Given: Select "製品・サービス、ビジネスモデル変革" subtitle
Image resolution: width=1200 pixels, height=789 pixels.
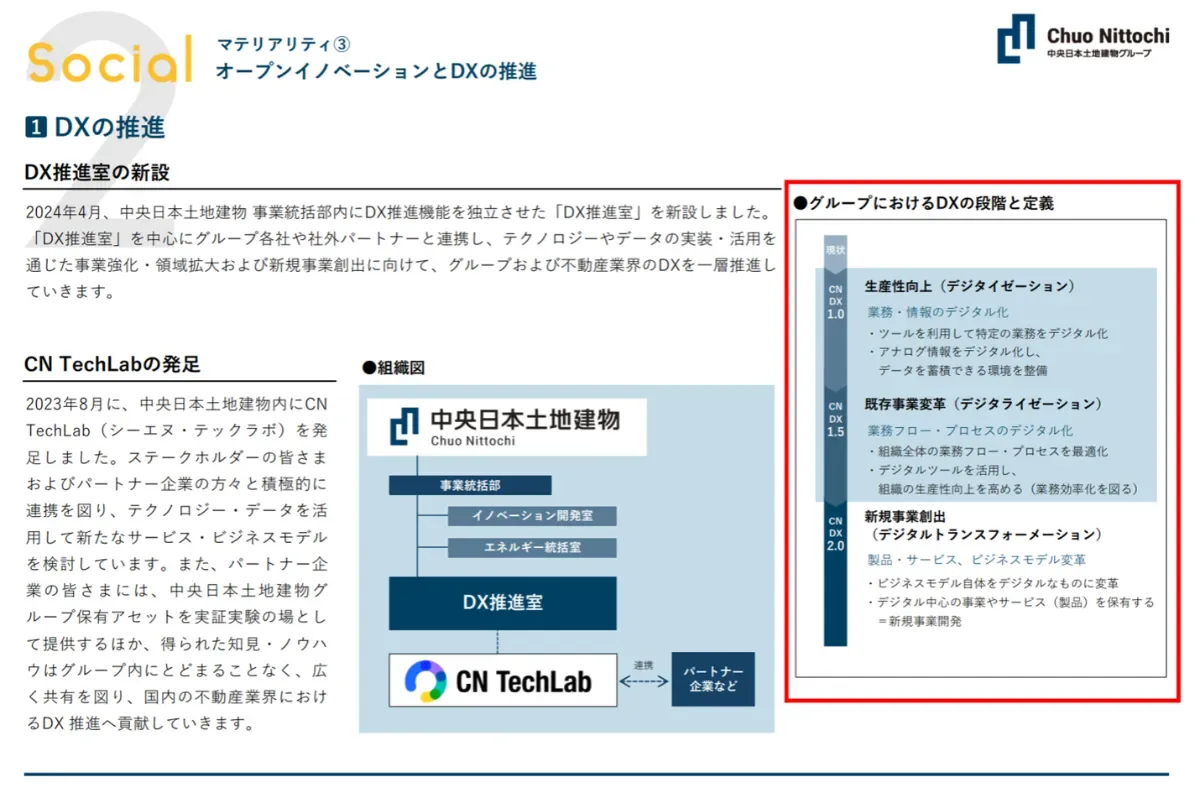Looking at the screenshot, I should [976, 560].
